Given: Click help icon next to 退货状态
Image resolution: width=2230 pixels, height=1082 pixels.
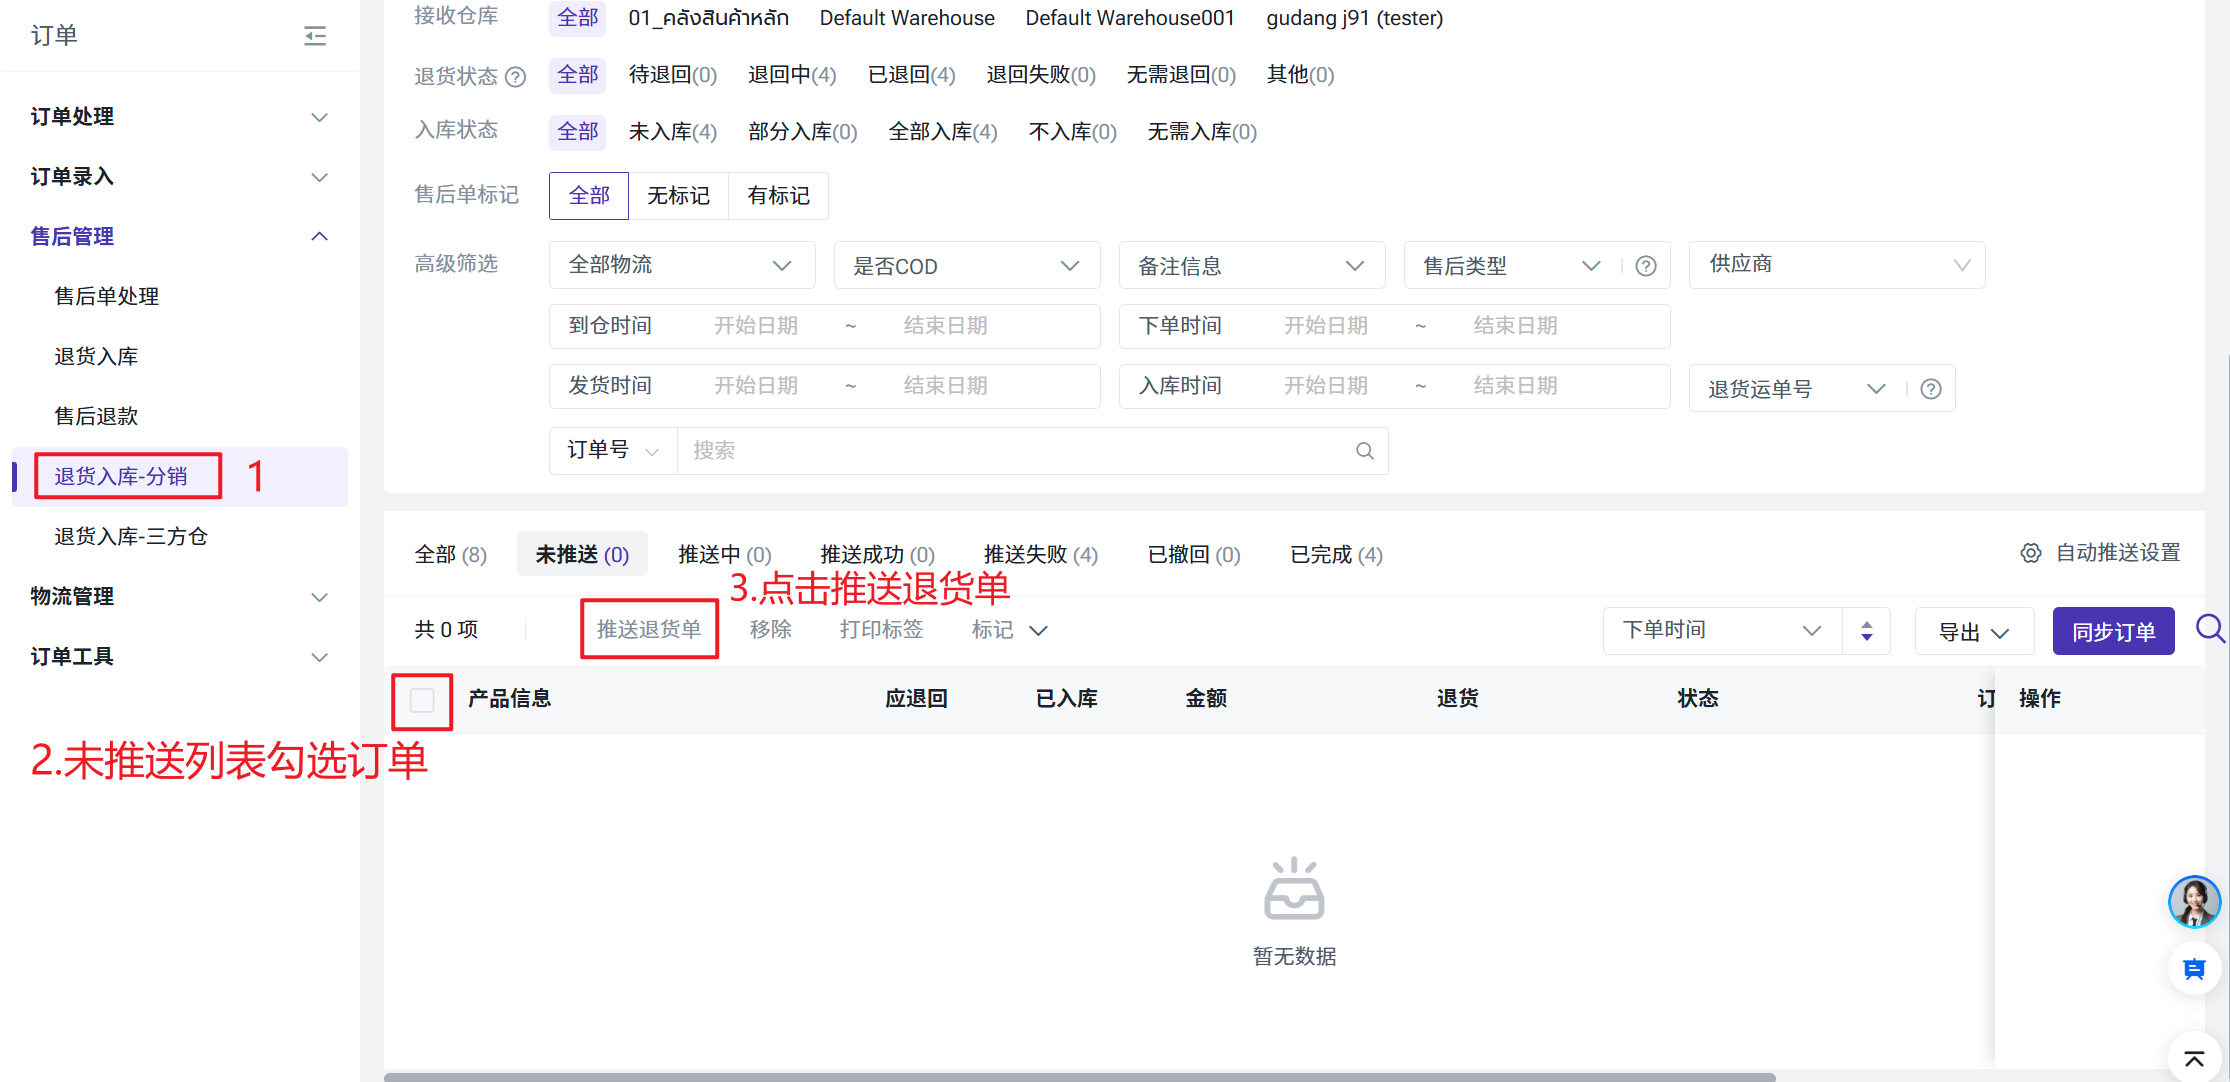Looking at the screenshot, I should coord(516,77).
